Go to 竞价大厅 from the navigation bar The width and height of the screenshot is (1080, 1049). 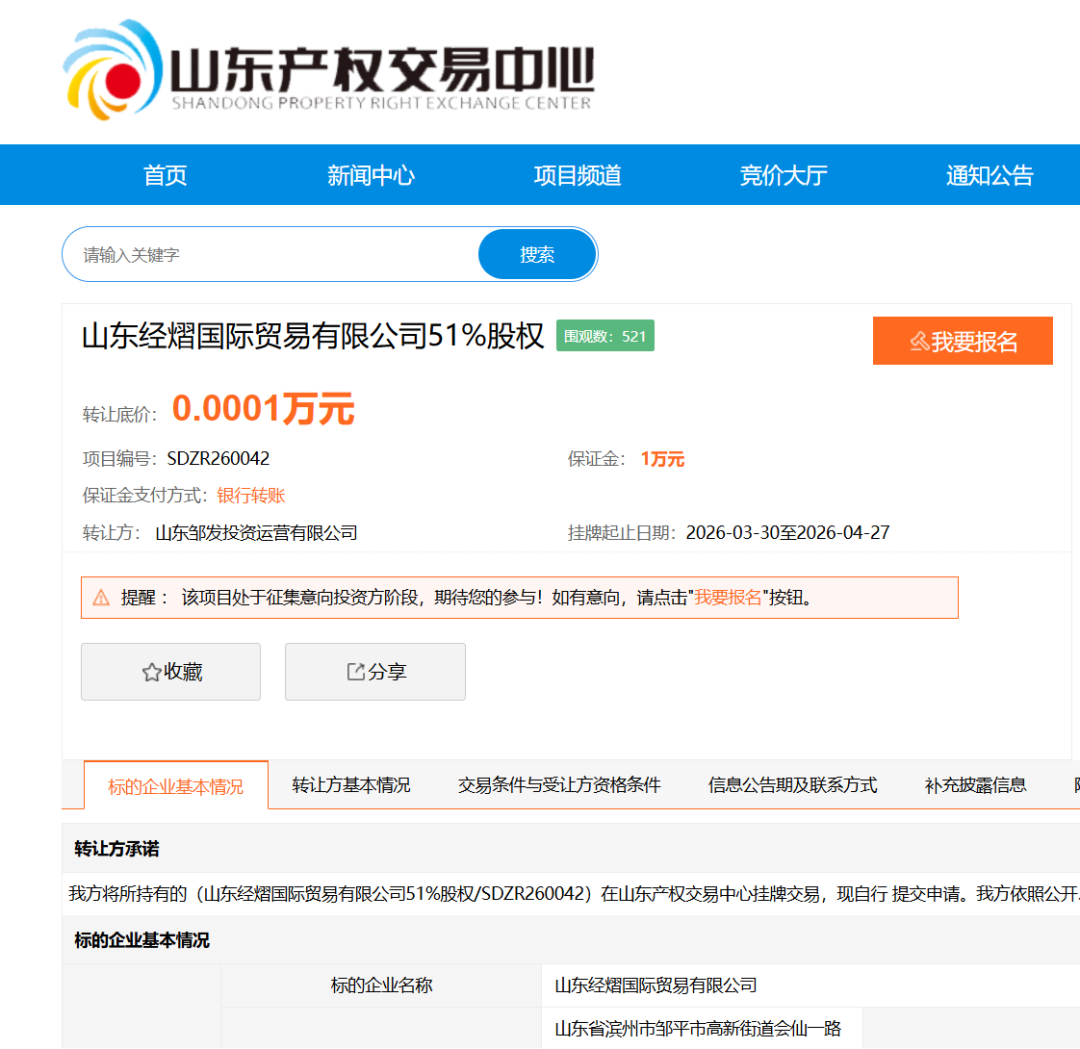click(x=783, y=174)
